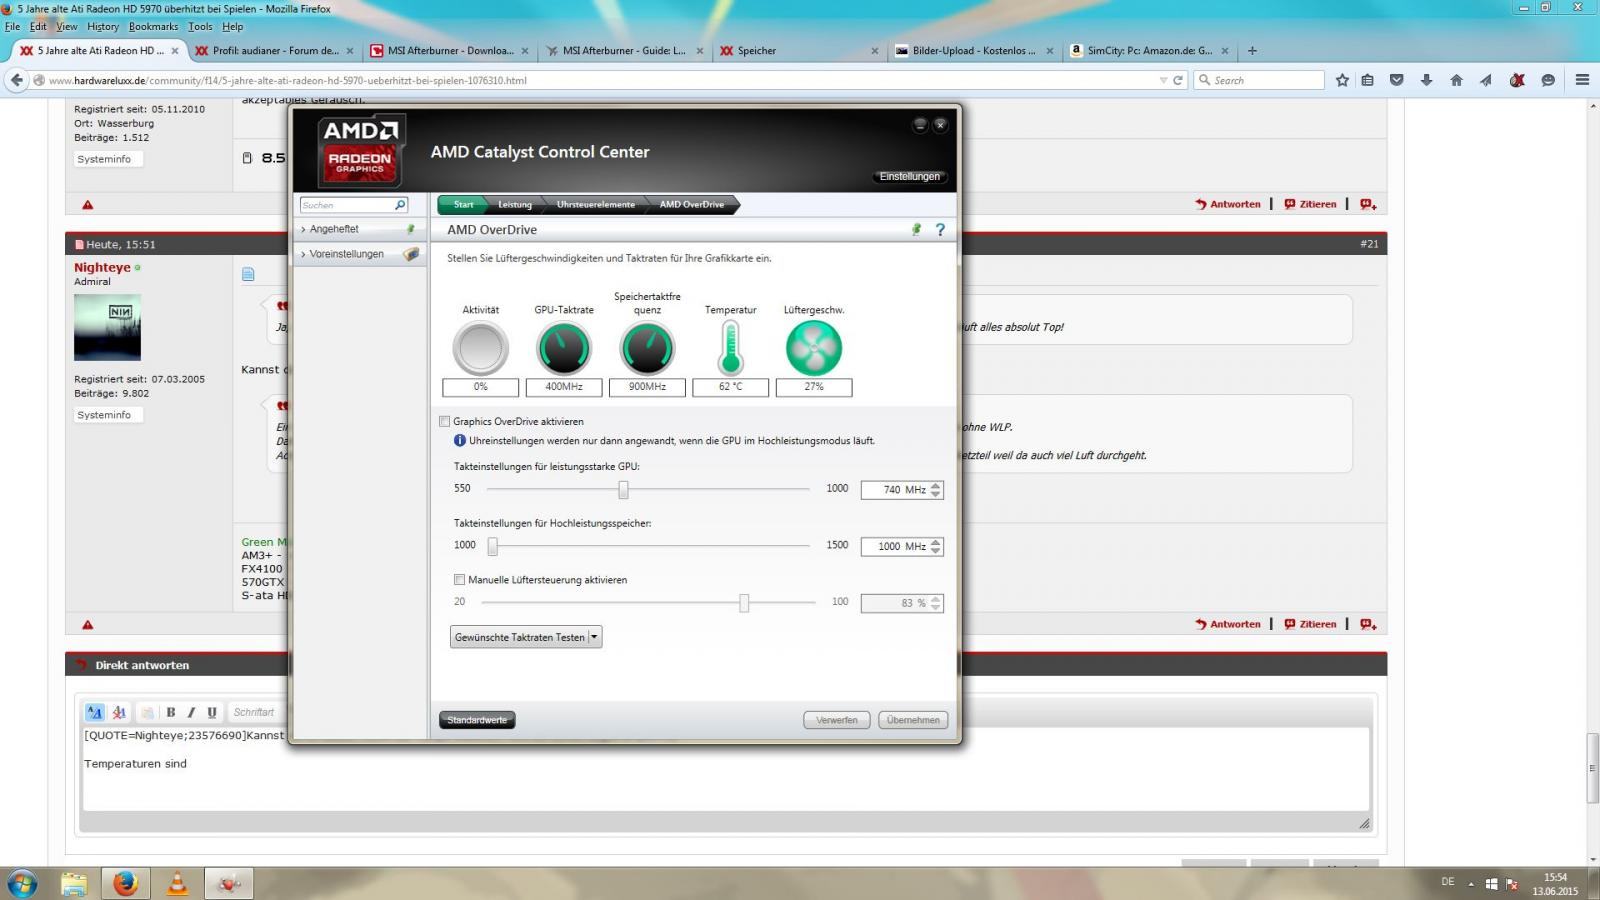
Task: Expand the Angeheftet section
Action: (359, 229)
